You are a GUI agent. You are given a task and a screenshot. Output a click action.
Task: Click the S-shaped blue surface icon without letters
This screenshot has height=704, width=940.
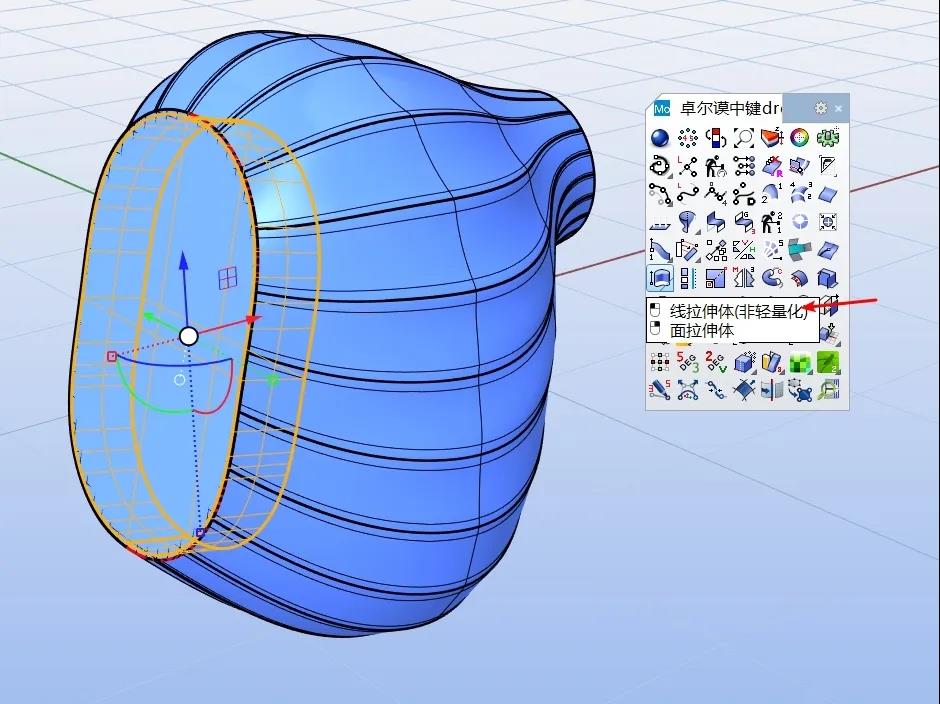coord(716,222)
